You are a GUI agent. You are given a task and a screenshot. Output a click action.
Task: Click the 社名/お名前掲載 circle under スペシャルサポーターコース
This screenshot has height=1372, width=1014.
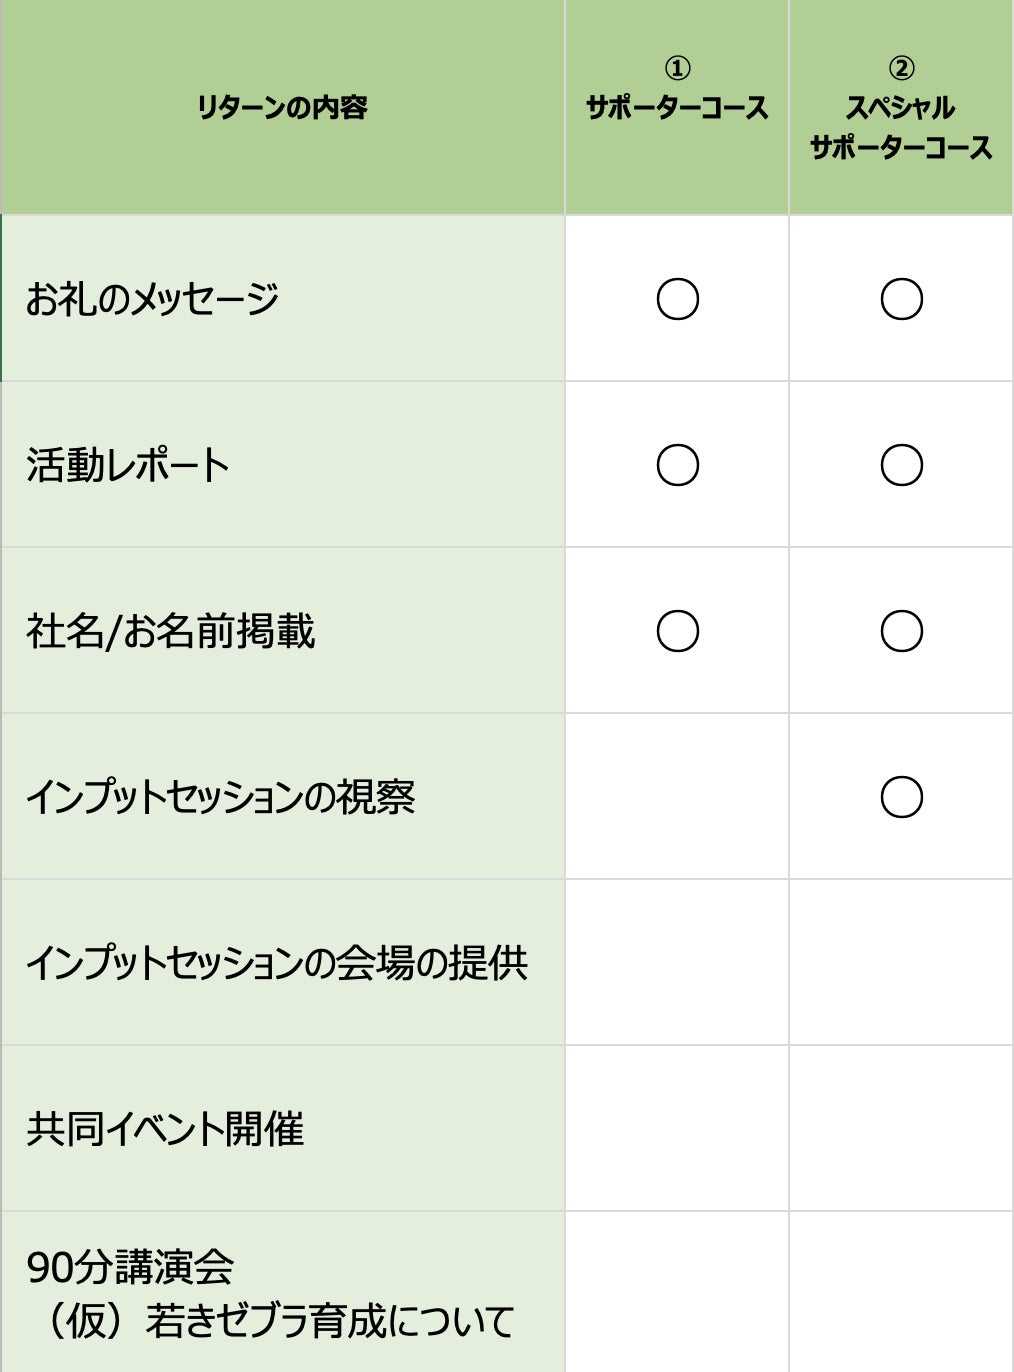click(901, 631)
